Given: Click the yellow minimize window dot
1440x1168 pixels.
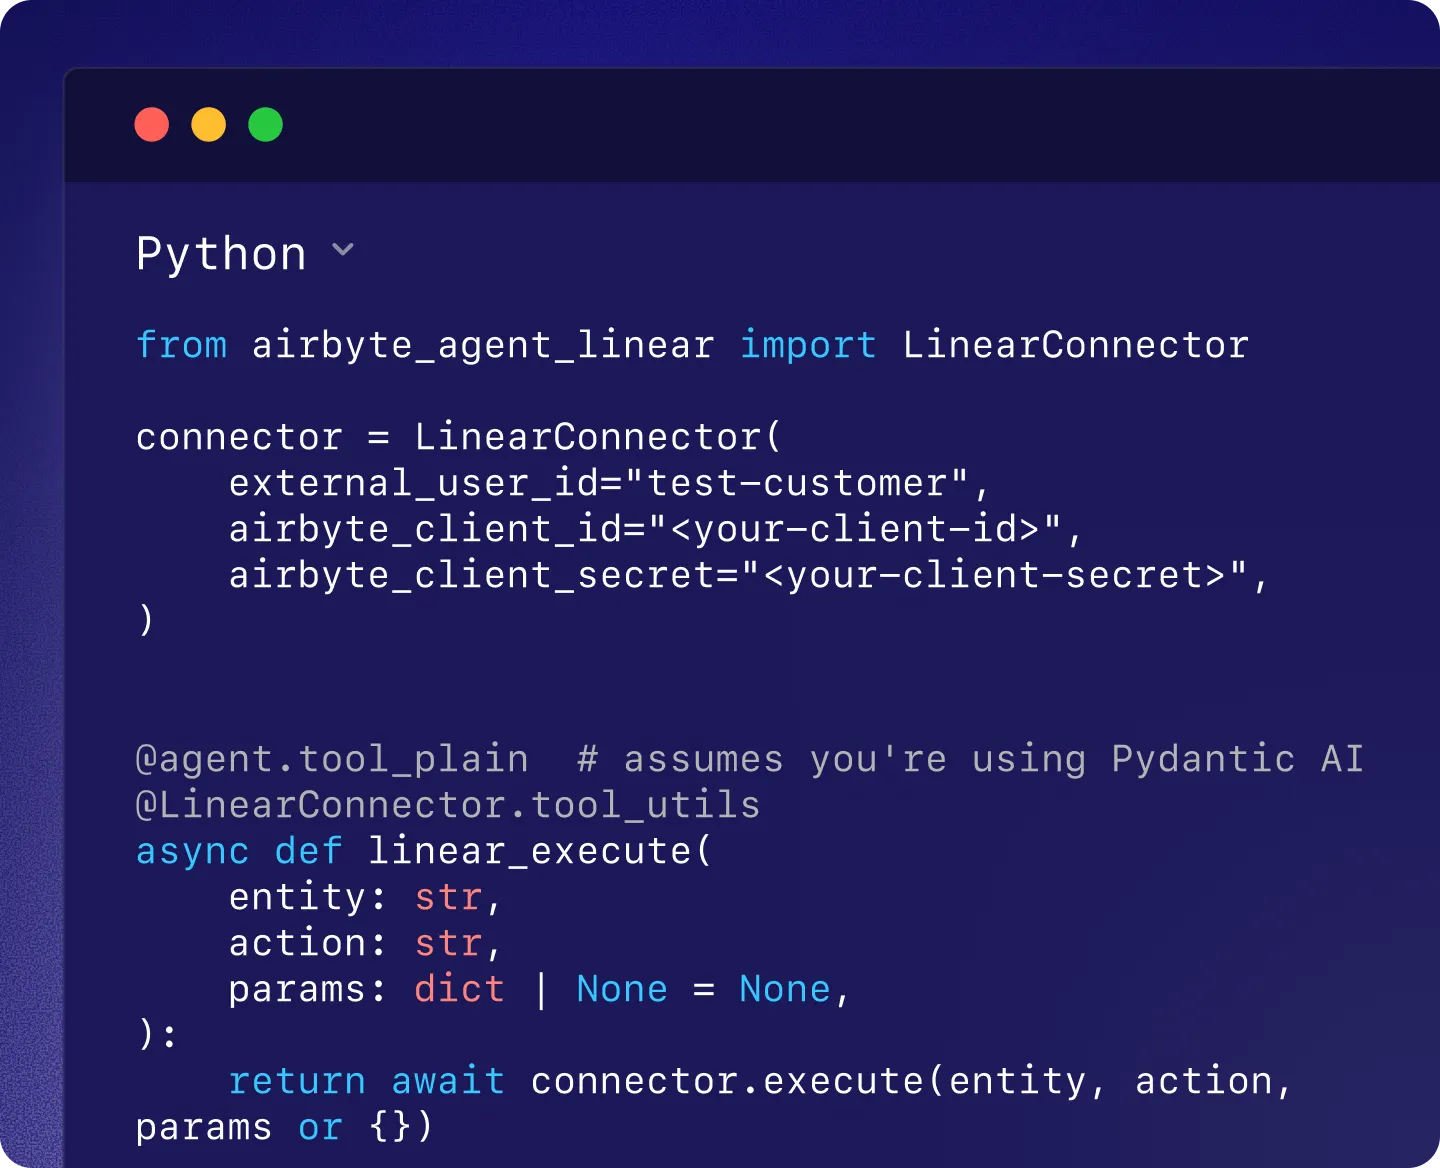Looking at the screenshot, I should pyautogui.click(x=209, y=125).
